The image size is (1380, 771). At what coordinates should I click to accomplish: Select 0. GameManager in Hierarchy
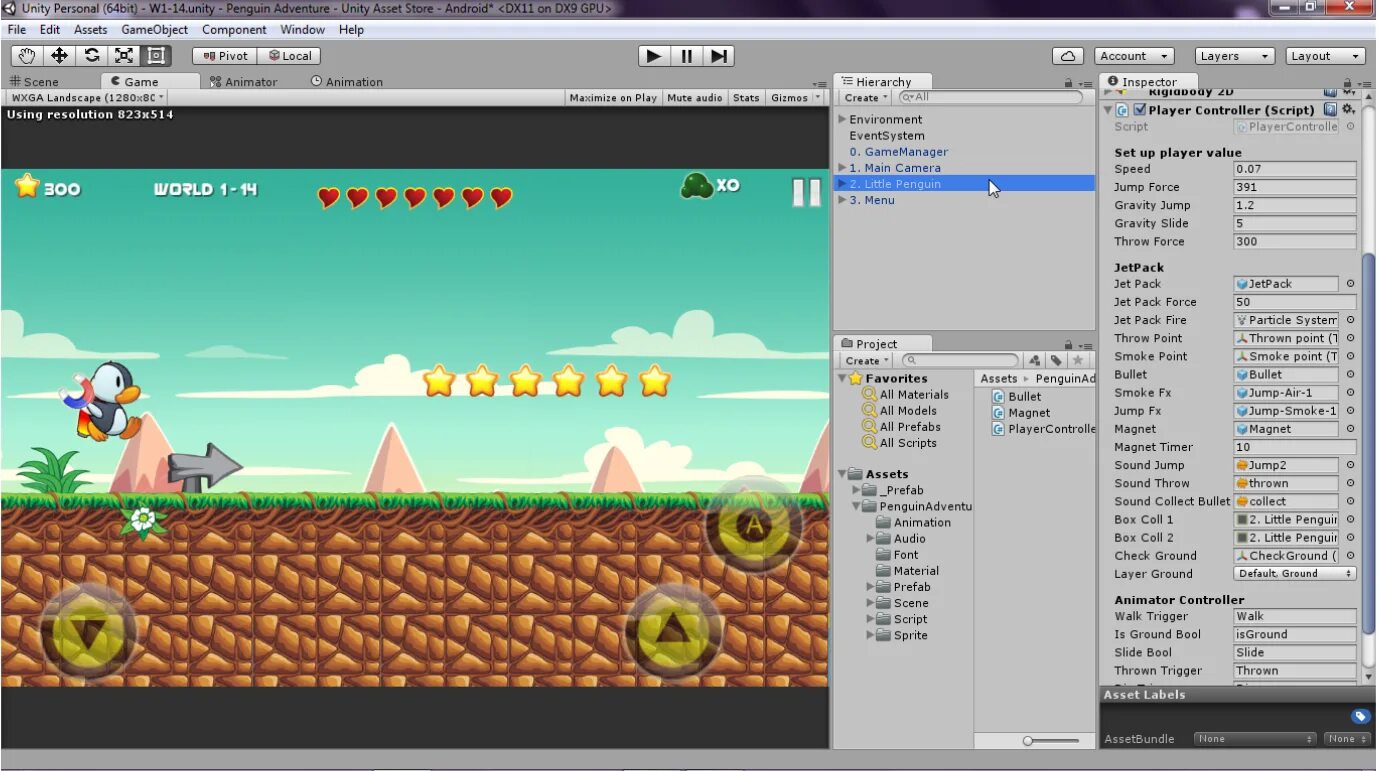(898, 152)
